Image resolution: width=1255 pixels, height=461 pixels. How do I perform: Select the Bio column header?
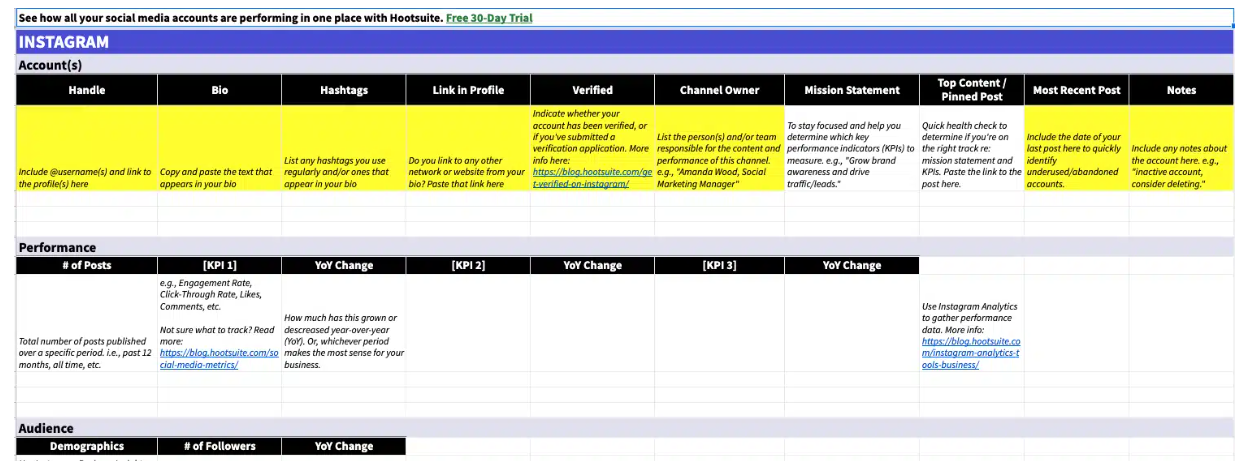[x=220, y=90]
